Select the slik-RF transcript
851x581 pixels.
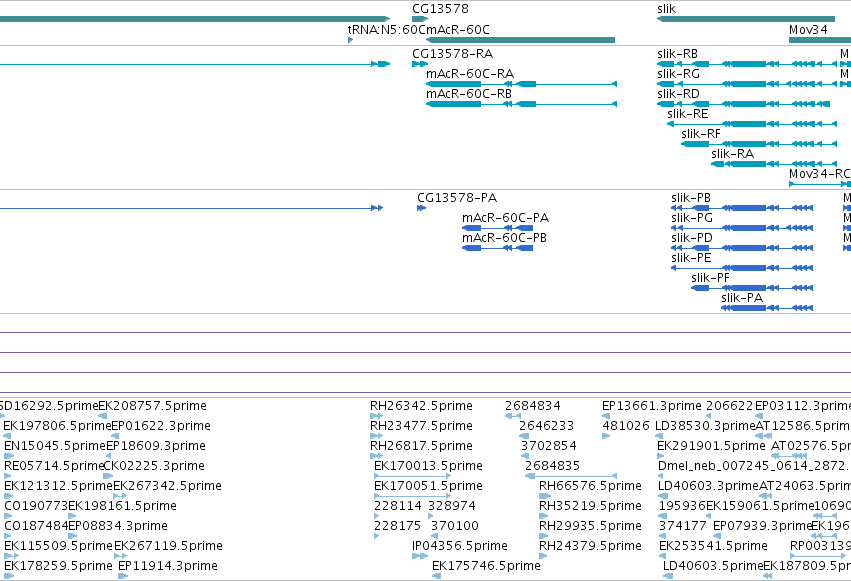[x=759, y=144]
